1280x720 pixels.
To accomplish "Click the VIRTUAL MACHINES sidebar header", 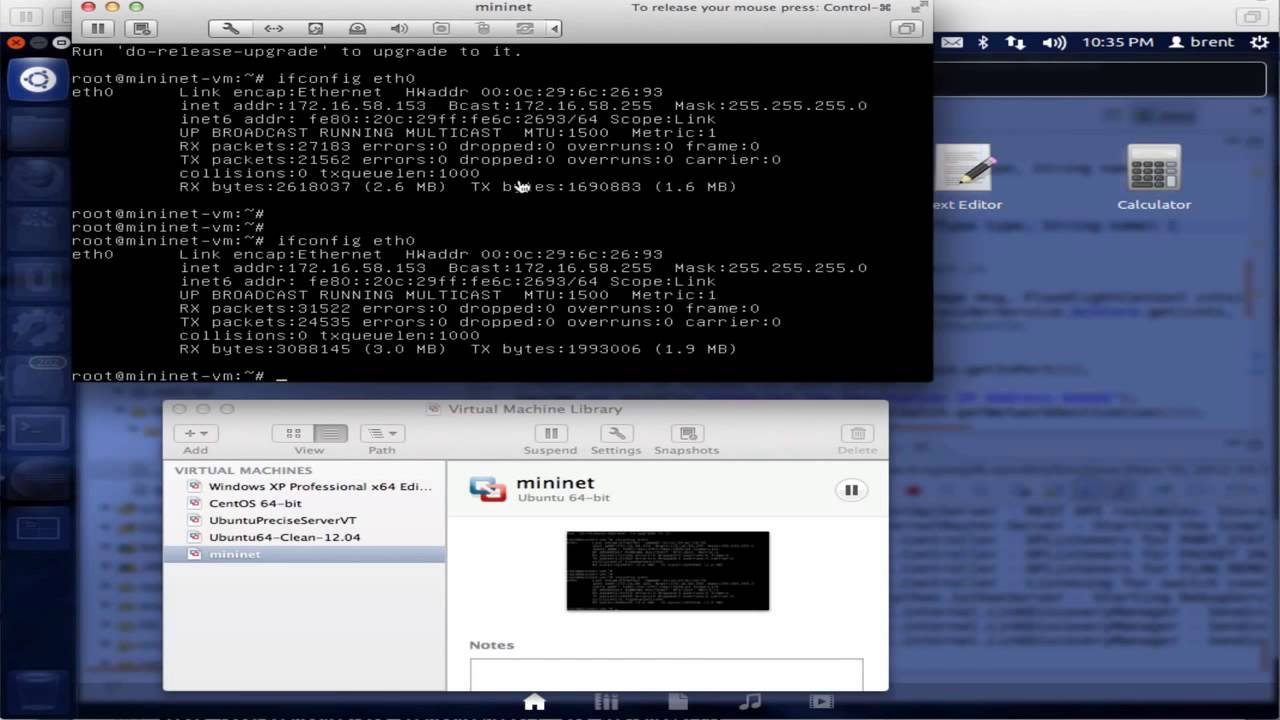I will coord(243,470).
